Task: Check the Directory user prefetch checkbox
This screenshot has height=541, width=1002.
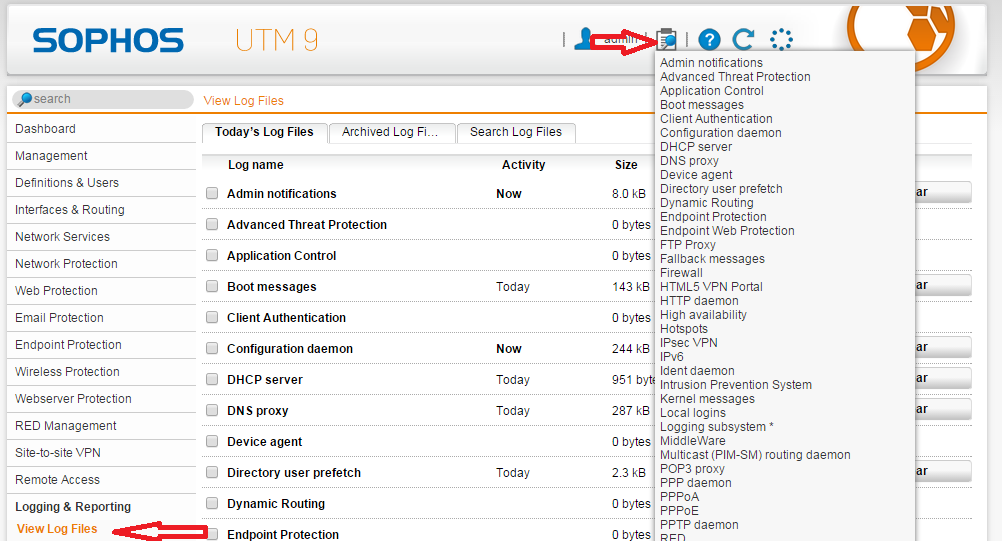Action: pyautogui.click(x=212, y=473)
